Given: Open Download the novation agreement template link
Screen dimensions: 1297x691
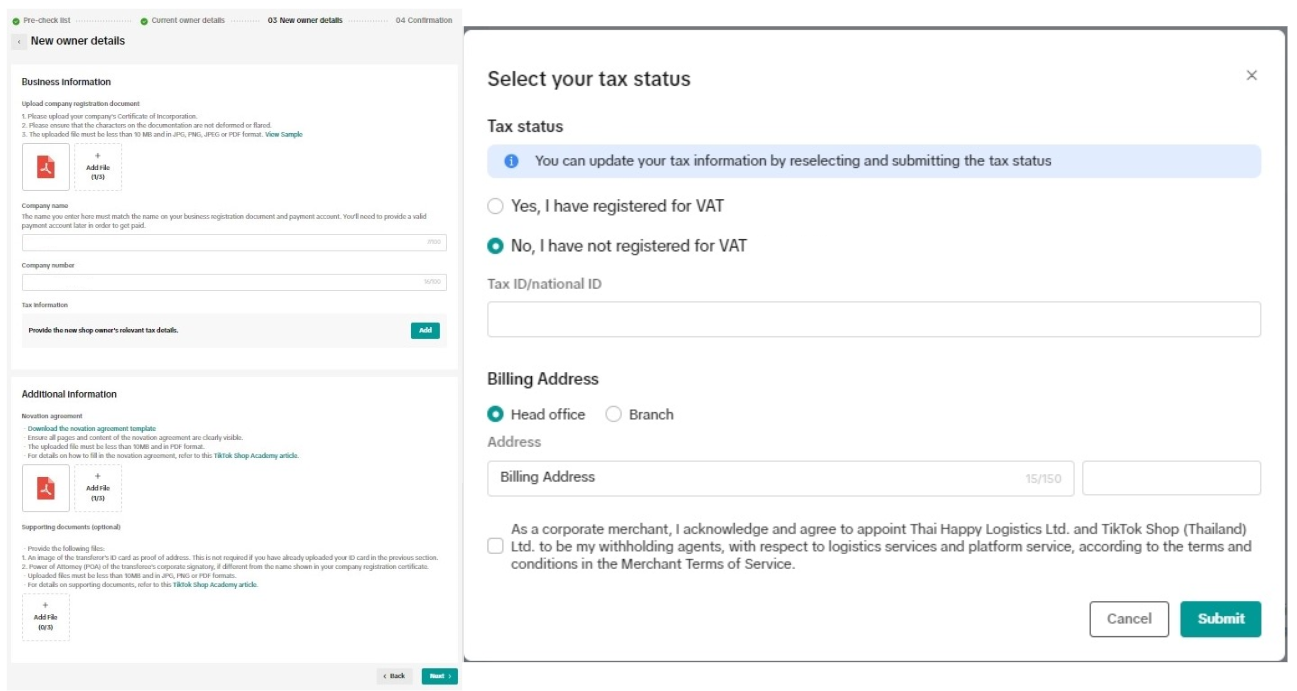Looking at the screenshot, I should (x=92, y=428).
